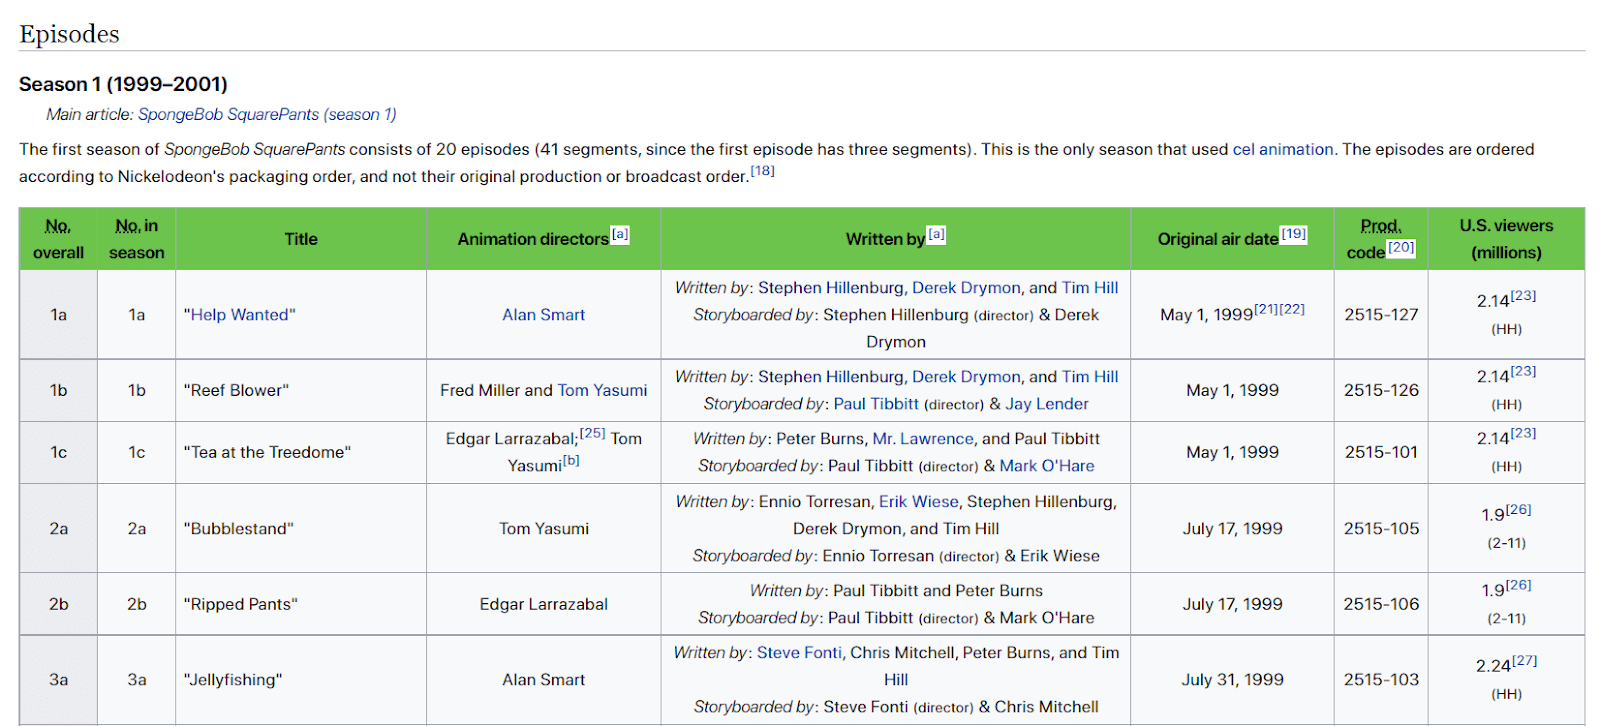Open reference 26 in Ripped Pants viewers cell
This screenshot has height=726, width=1600.
click(x=1518, y=585)
